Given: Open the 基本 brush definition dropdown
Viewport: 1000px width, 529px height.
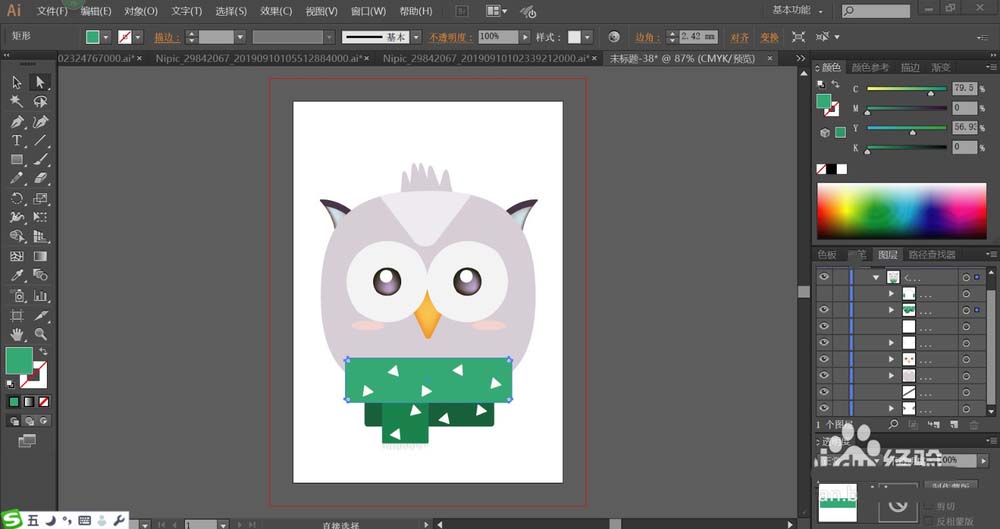Looking at the screenshot, I should click(x=416, y=38).
